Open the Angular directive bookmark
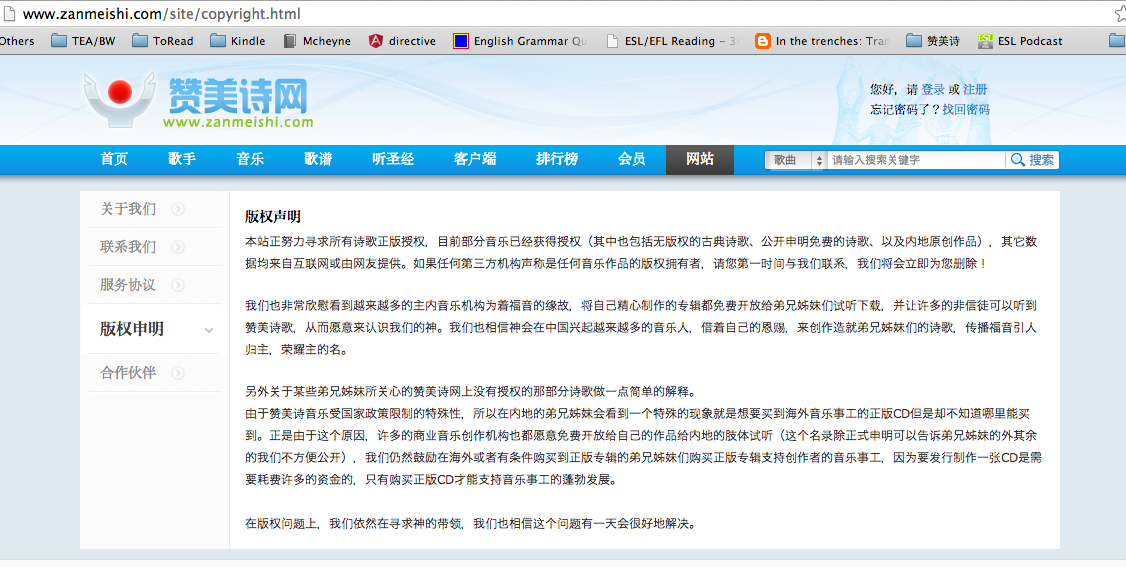The height and width of the screenshot is (567, 1126). [402, 41]
